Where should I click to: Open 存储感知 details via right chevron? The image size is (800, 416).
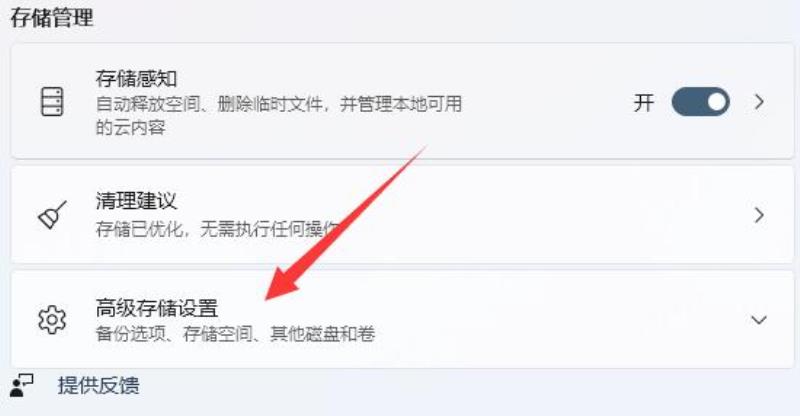coord(759,102)
